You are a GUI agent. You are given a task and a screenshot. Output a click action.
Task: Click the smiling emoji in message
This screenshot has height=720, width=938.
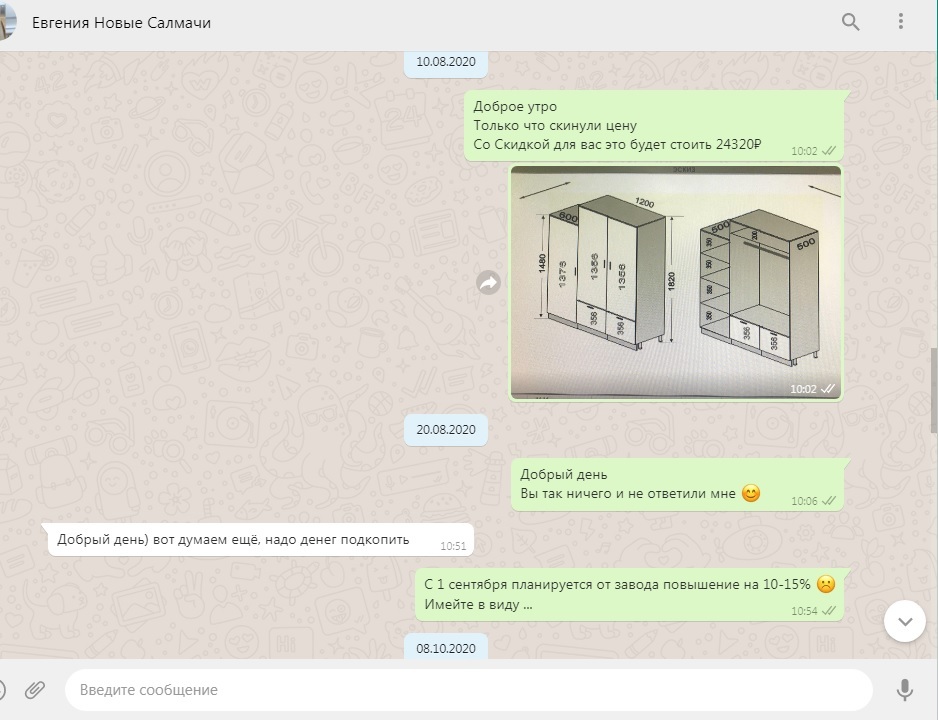click(x=751, y=493)
